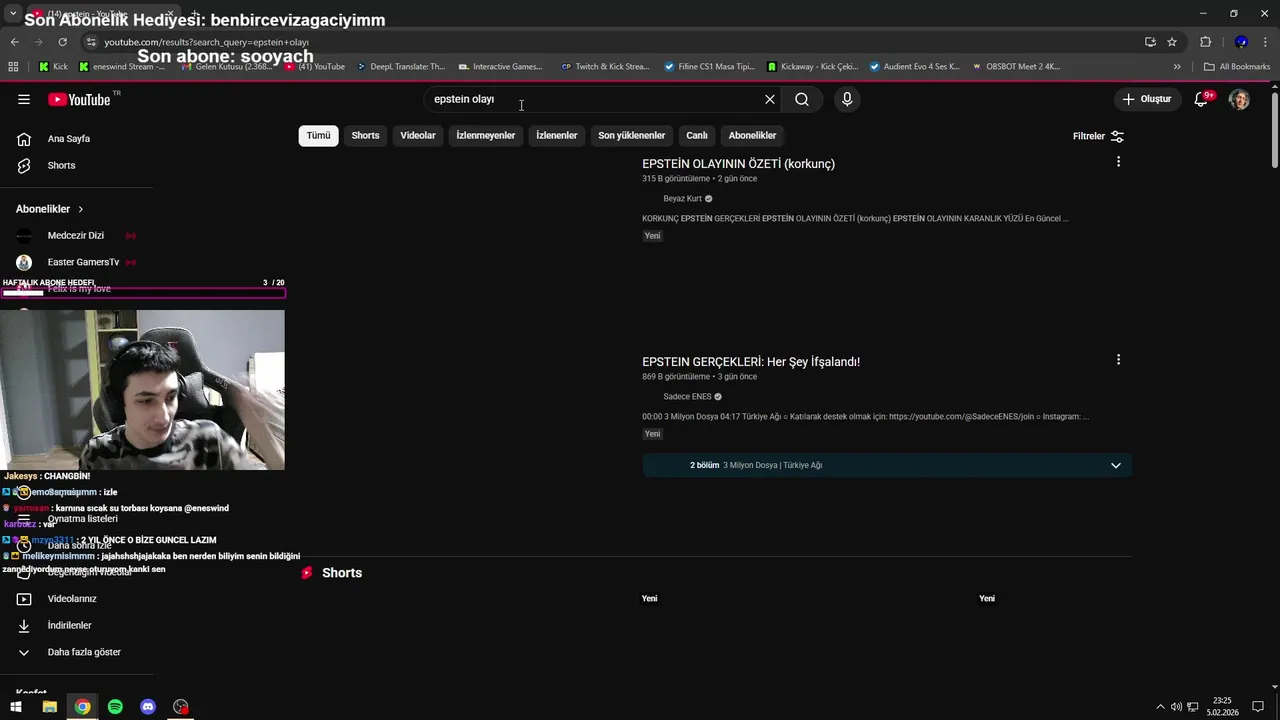
Task: Open the Filtreler search filters
Action: point(1098,136)
